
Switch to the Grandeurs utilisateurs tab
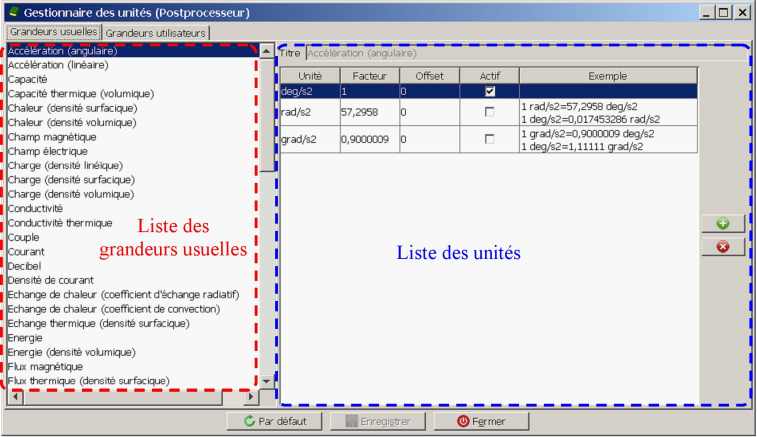(x=155, y=33)
